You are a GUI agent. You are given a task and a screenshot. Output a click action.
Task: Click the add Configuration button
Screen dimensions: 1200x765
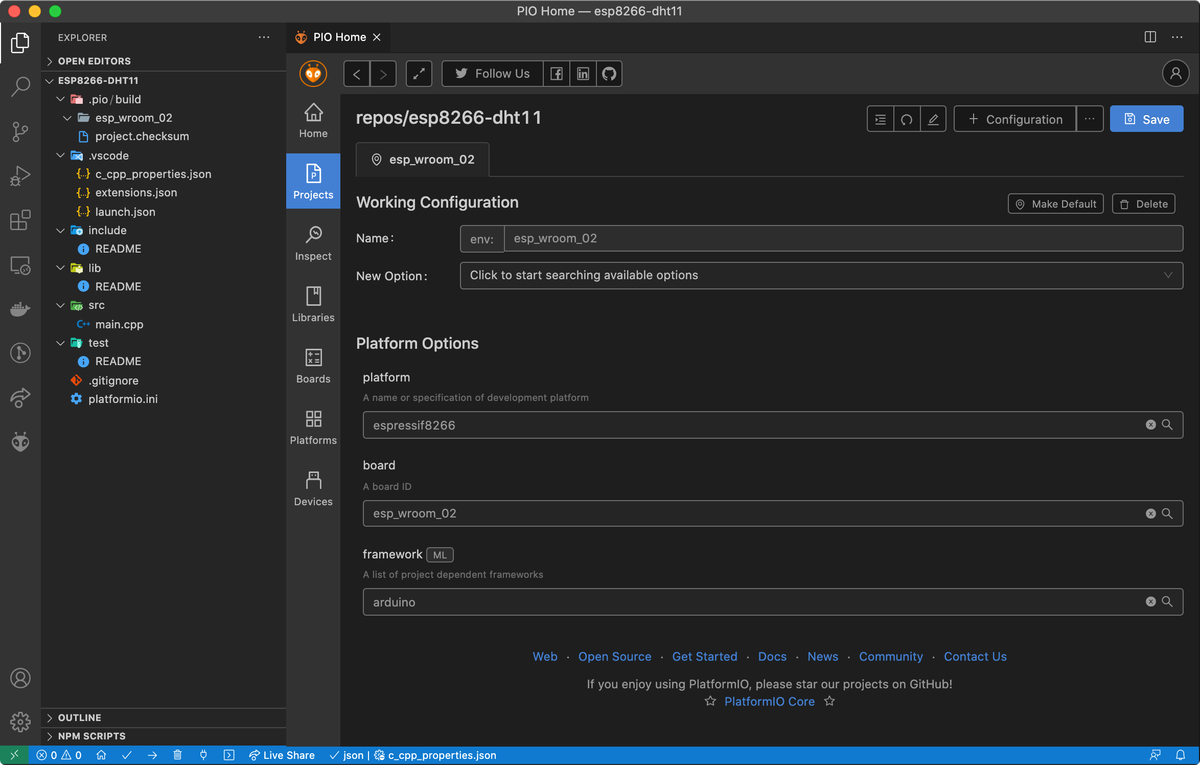[x=1015, y=119]
